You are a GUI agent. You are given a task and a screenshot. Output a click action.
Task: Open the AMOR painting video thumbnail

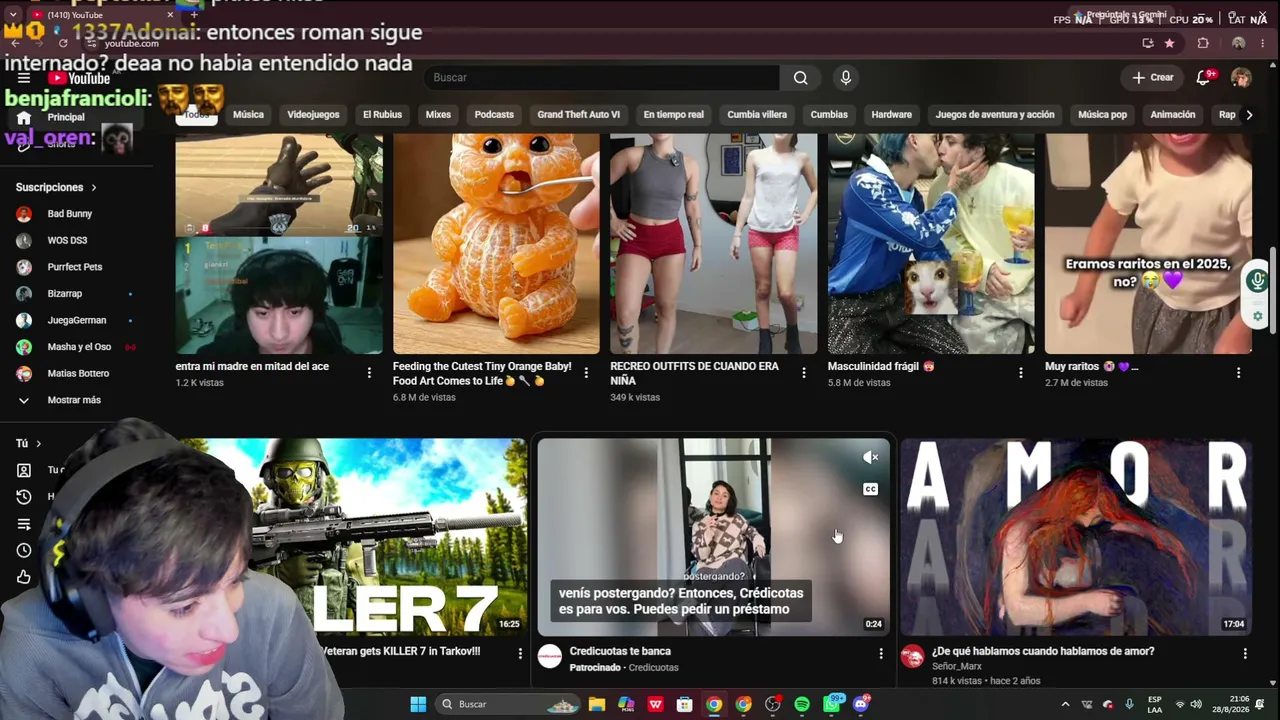(x=1076, y=537)
